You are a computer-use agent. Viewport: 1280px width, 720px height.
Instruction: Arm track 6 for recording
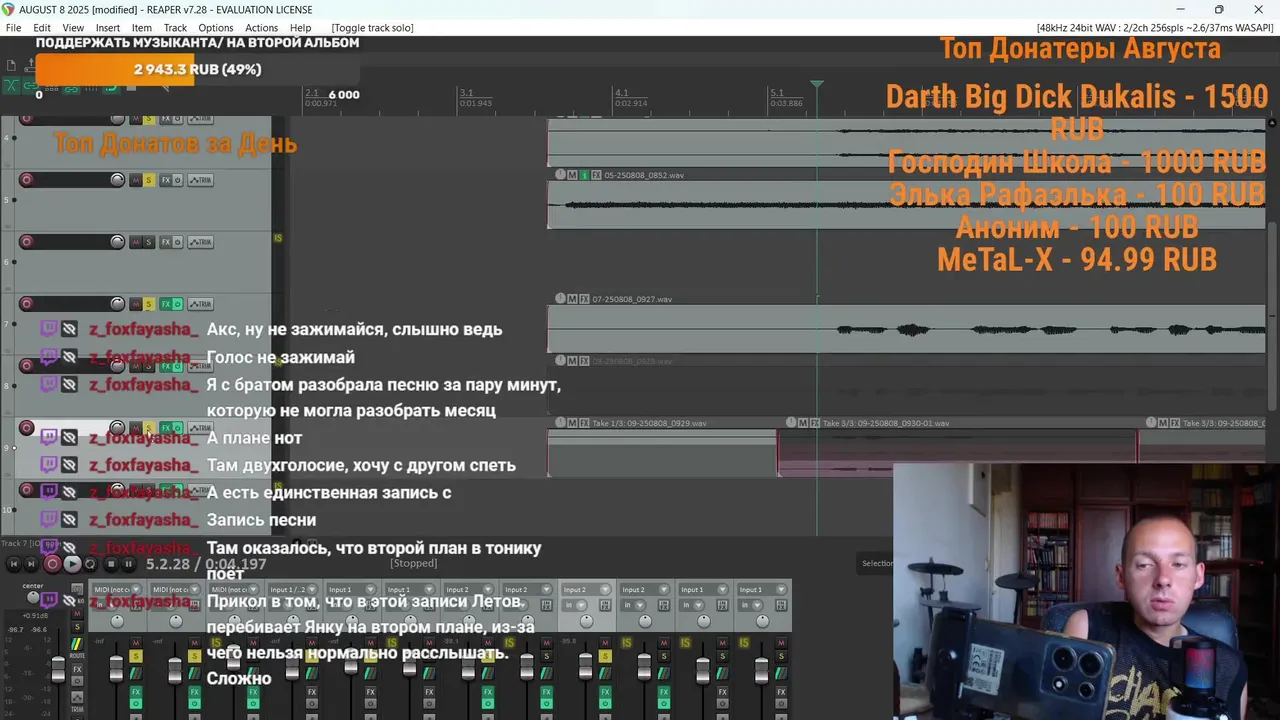coord(27,242)
